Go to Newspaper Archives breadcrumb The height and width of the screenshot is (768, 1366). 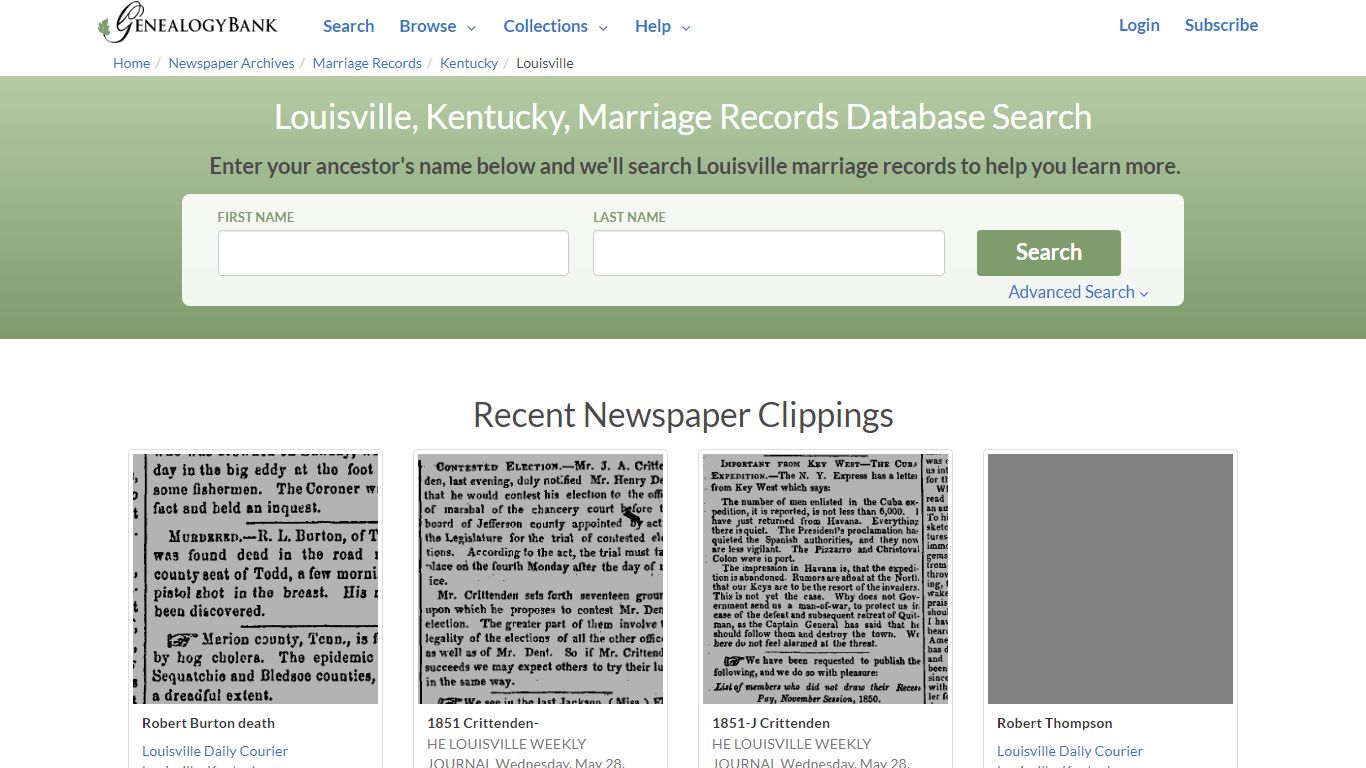[231, 63]
